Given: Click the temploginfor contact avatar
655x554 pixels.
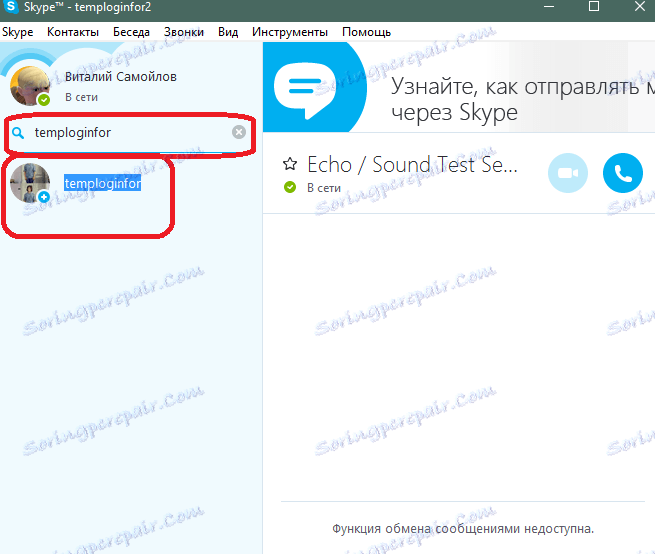Looking at the screenshot, I should [30, 183].
